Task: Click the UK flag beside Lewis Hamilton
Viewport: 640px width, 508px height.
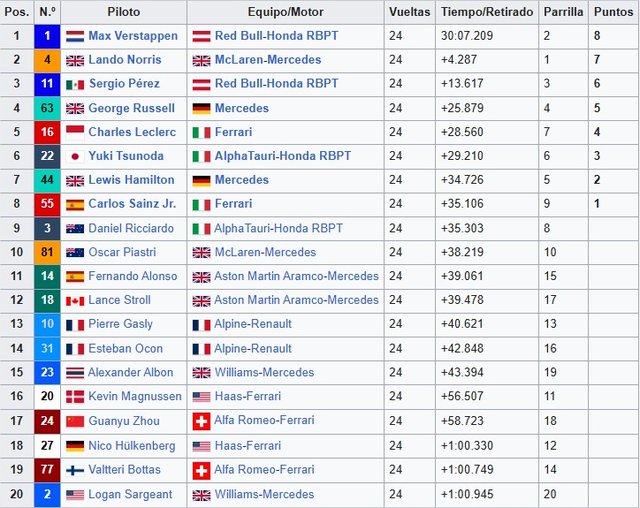Action: [75, 180]
